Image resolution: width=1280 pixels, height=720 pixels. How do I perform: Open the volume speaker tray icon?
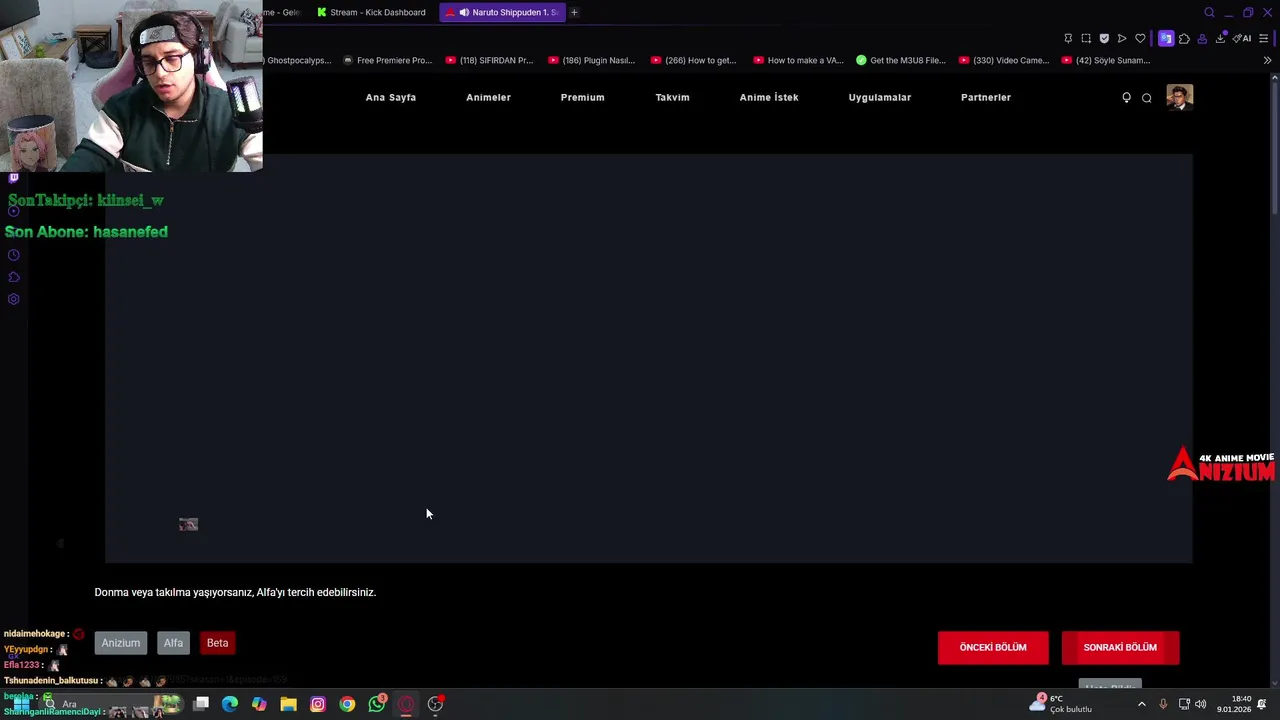[x=1201, y=704]
